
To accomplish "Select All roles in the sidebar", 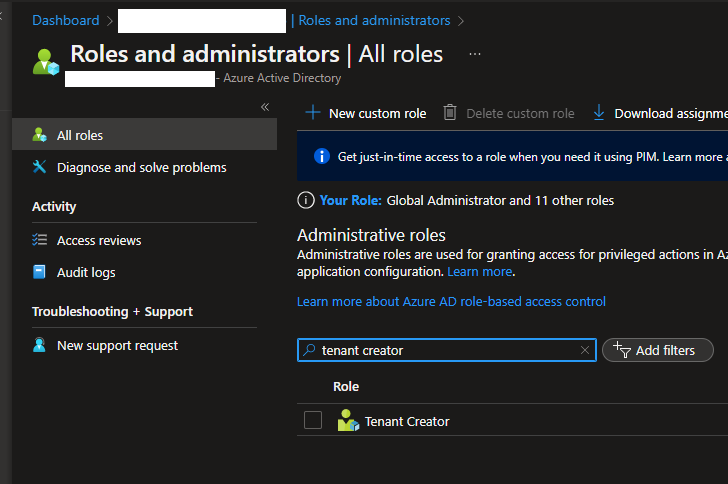I will (80, 135).
